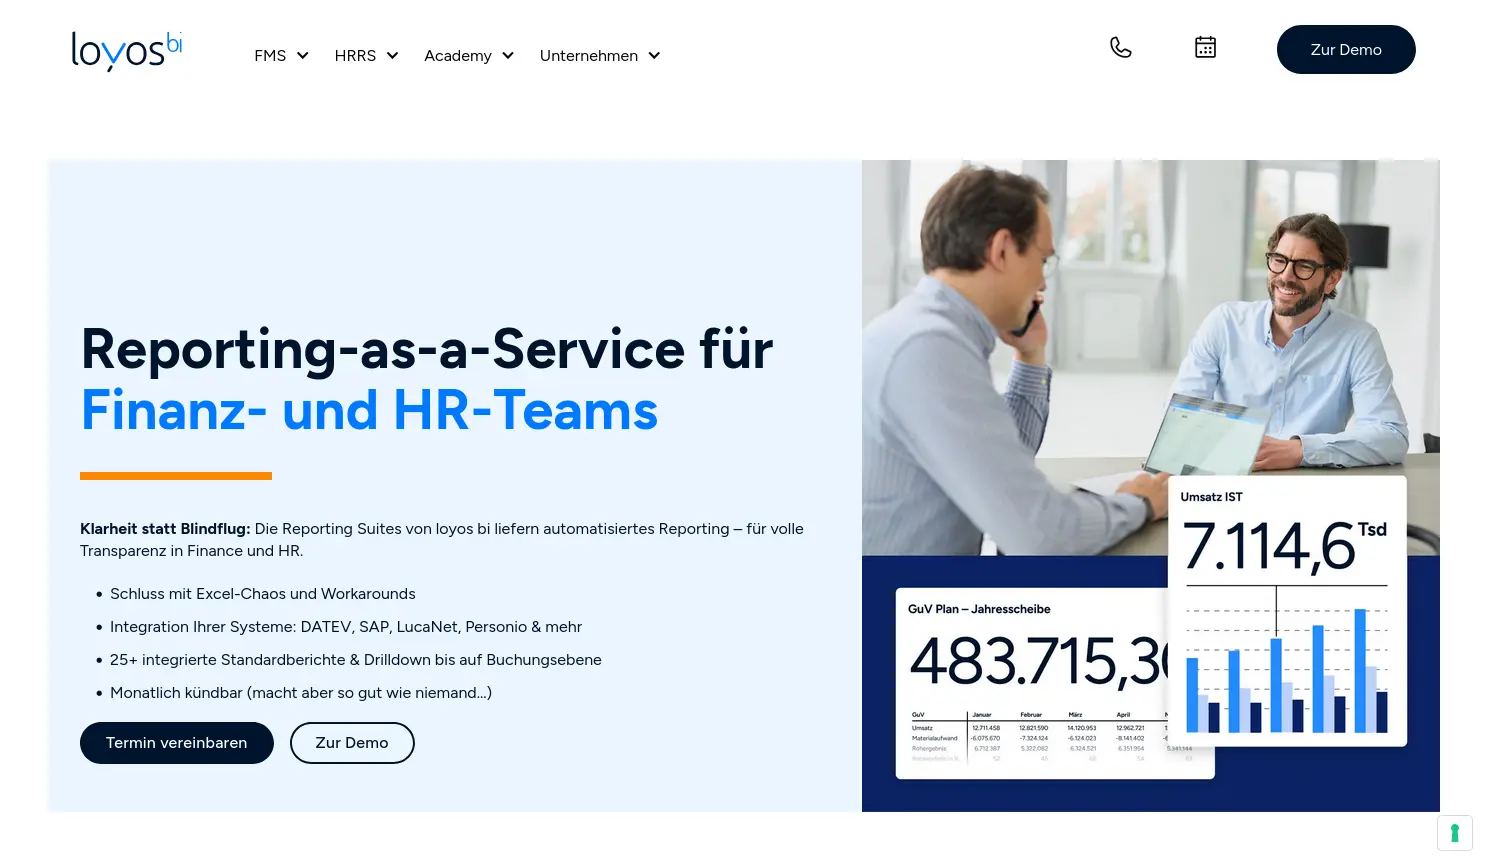Open the calendar icon near Zur Demo
Image resolution: width=1500 pixels, height=866 pixels.
click(1205, 47)
